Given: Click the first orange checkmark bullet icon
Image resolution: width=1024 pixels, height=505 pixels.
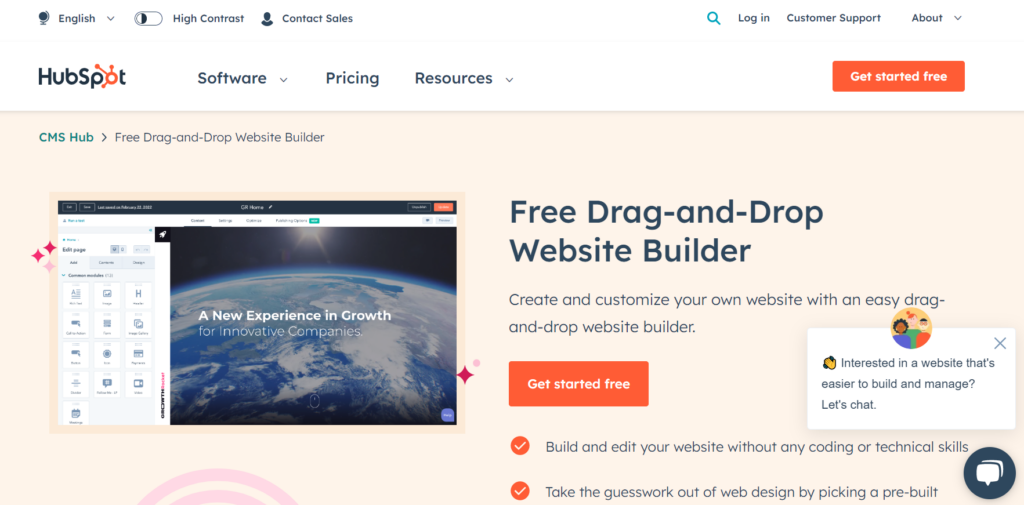Looking at the screenshot, I should 520,446.
